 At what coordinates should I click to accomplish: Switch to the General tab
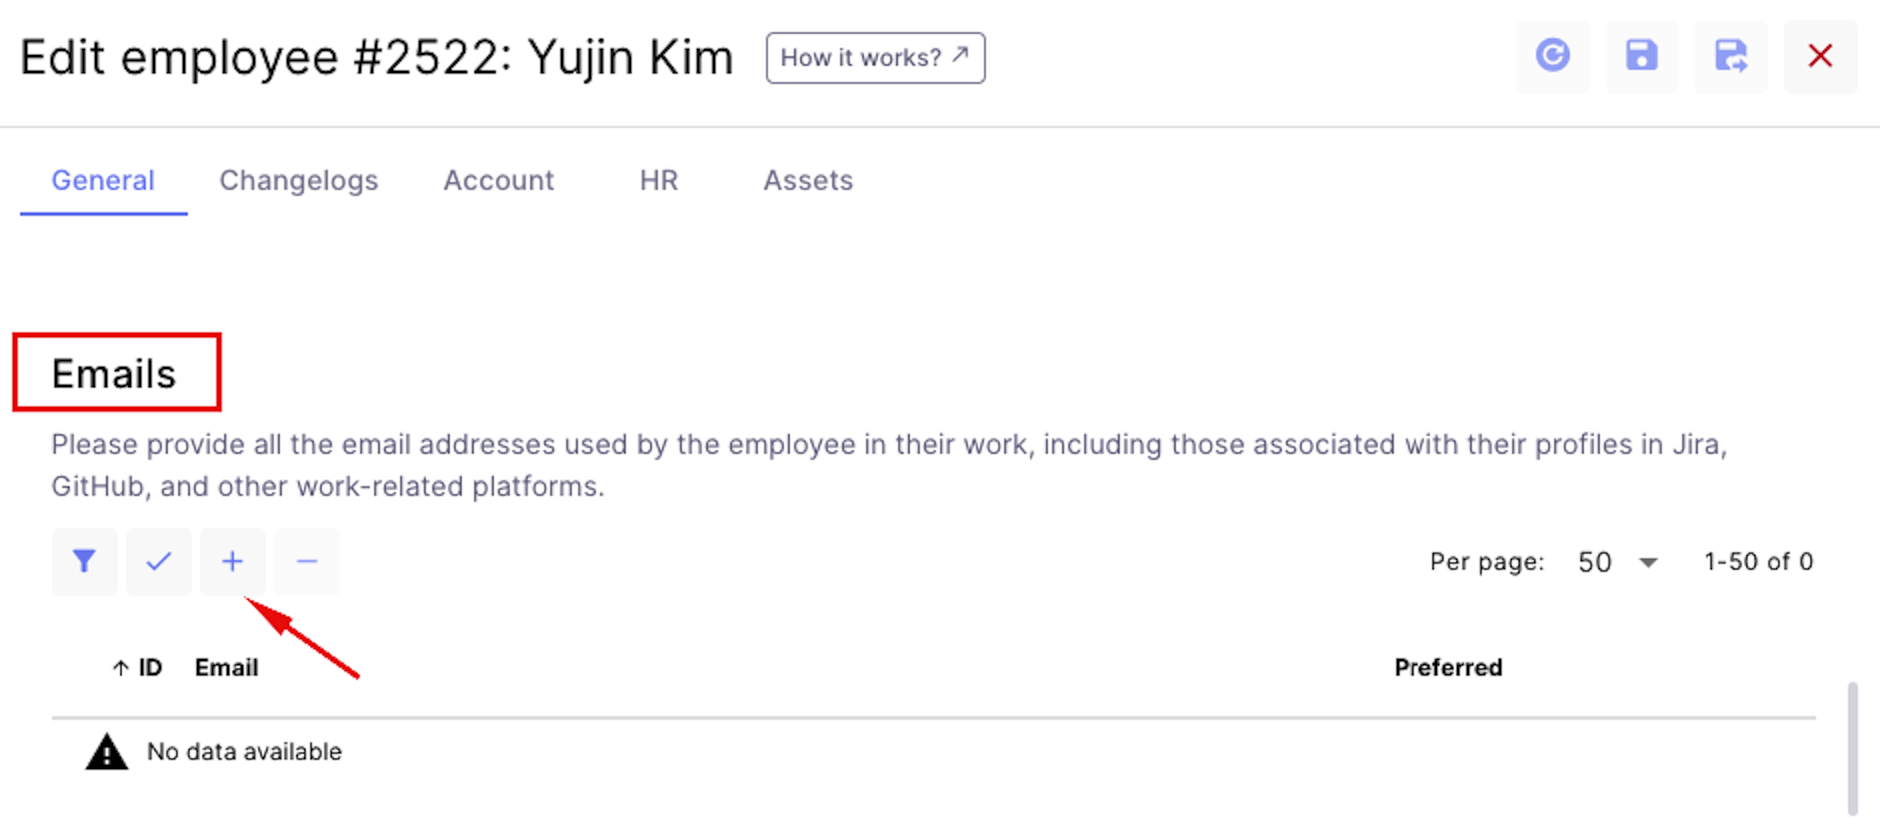(x=103, y=180)
